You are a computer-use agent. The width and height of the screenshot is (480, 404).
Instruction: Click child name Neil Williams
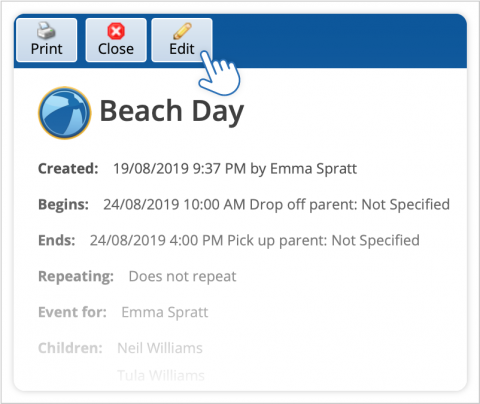pos(160,348)
